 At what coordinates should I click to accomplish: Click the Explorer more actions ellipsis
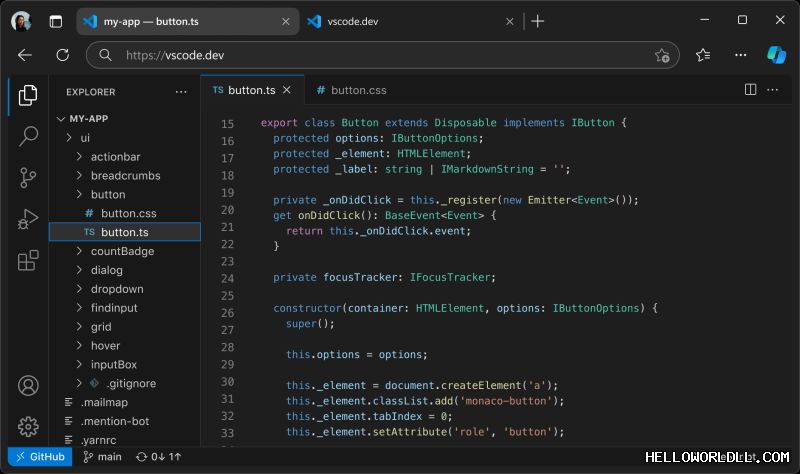[x=181, y=92]
